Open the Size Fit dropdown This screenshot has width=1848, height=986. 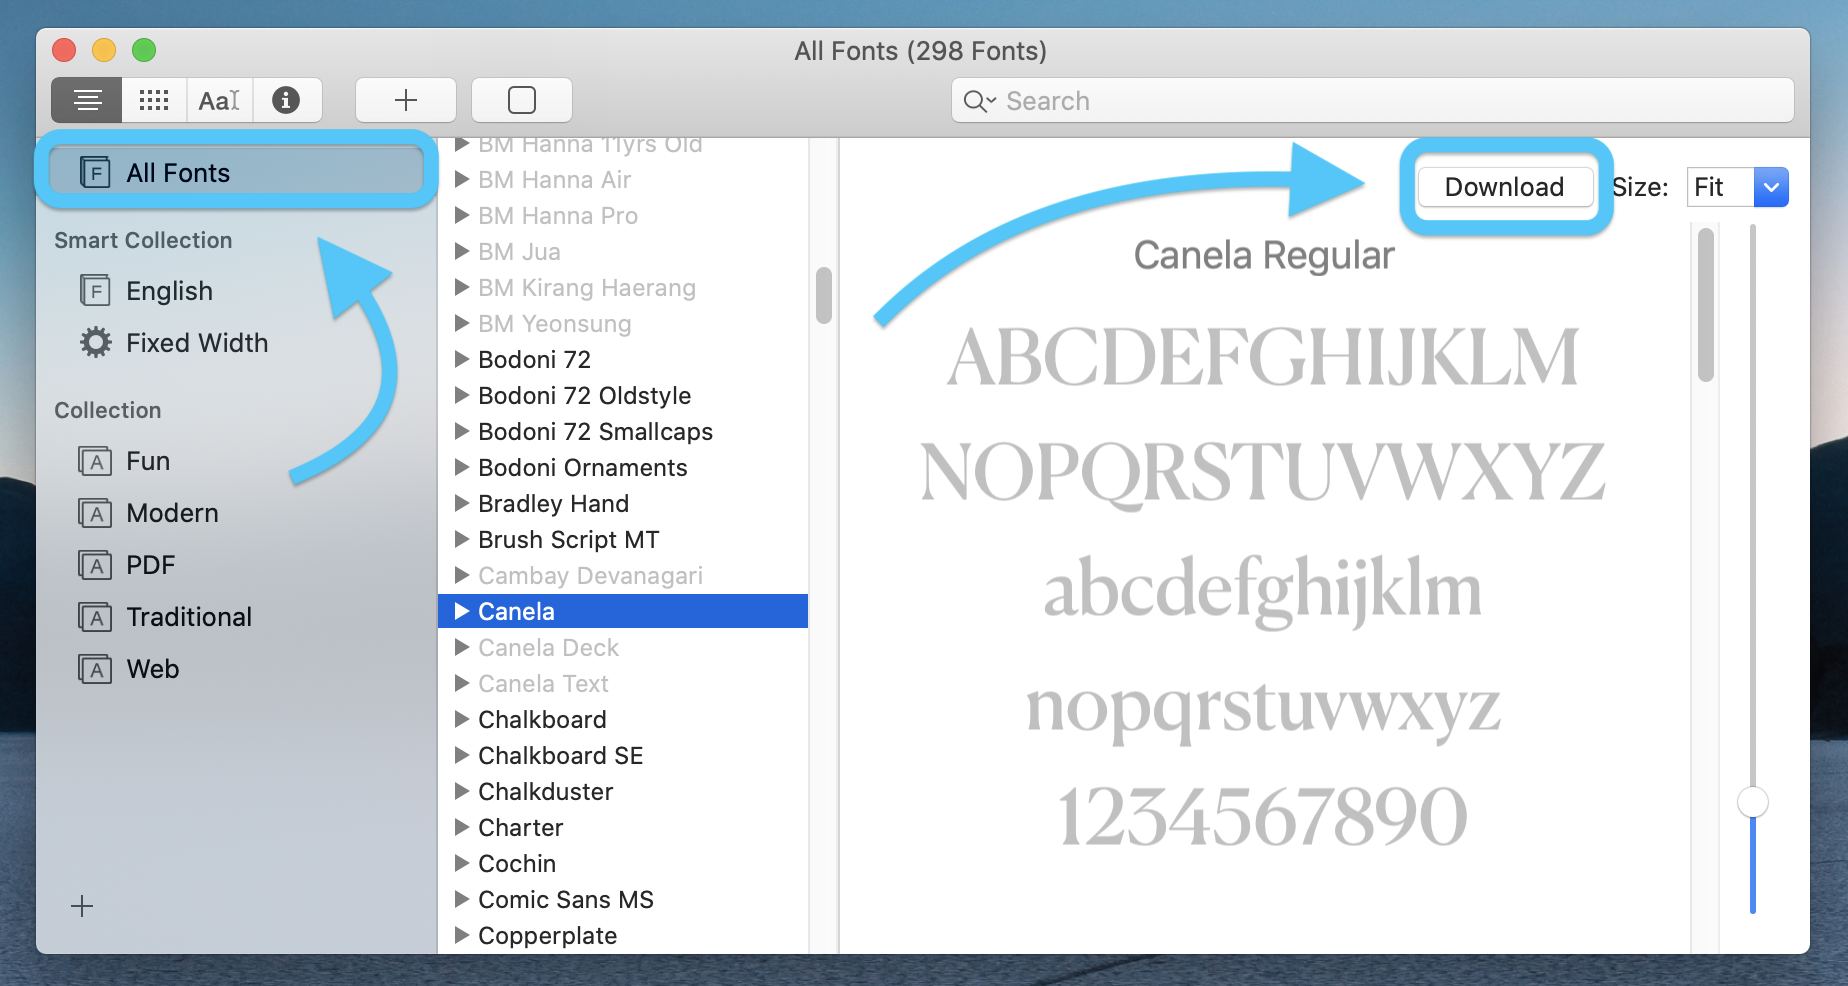(1737, 187)
